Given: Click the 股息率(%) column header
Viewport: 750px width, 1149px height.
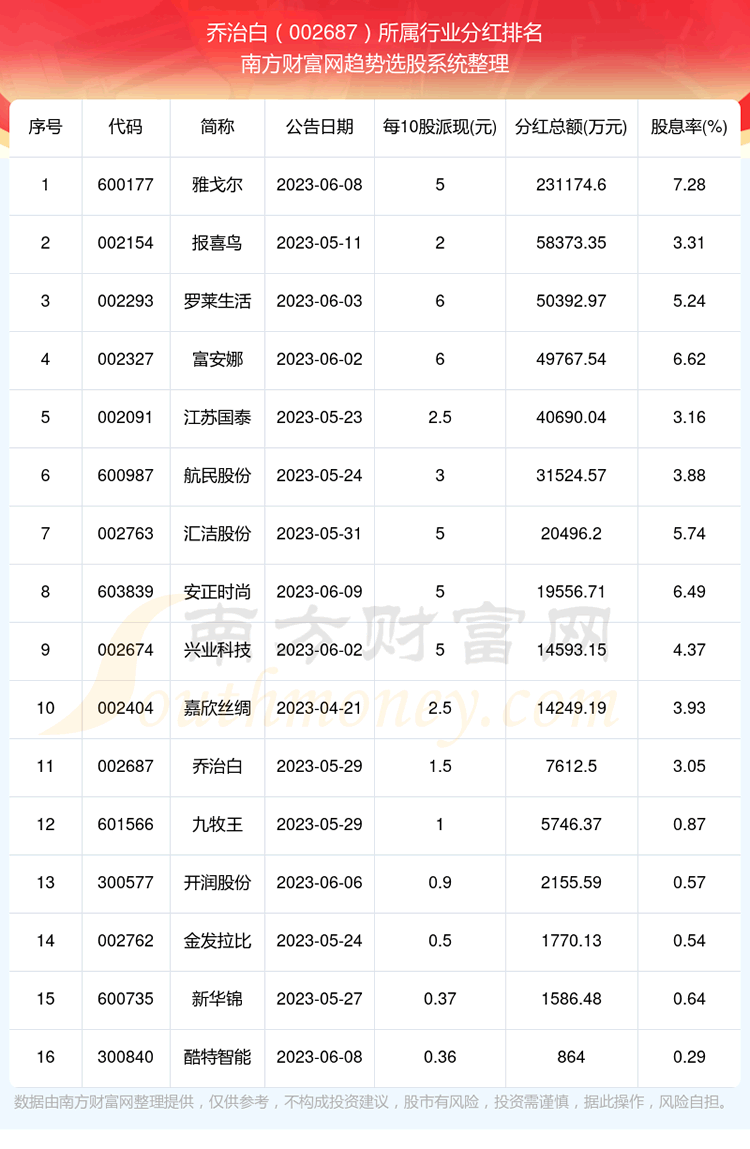Looking at the screenshot, I should pyautogui.click(x=689, y=127).
